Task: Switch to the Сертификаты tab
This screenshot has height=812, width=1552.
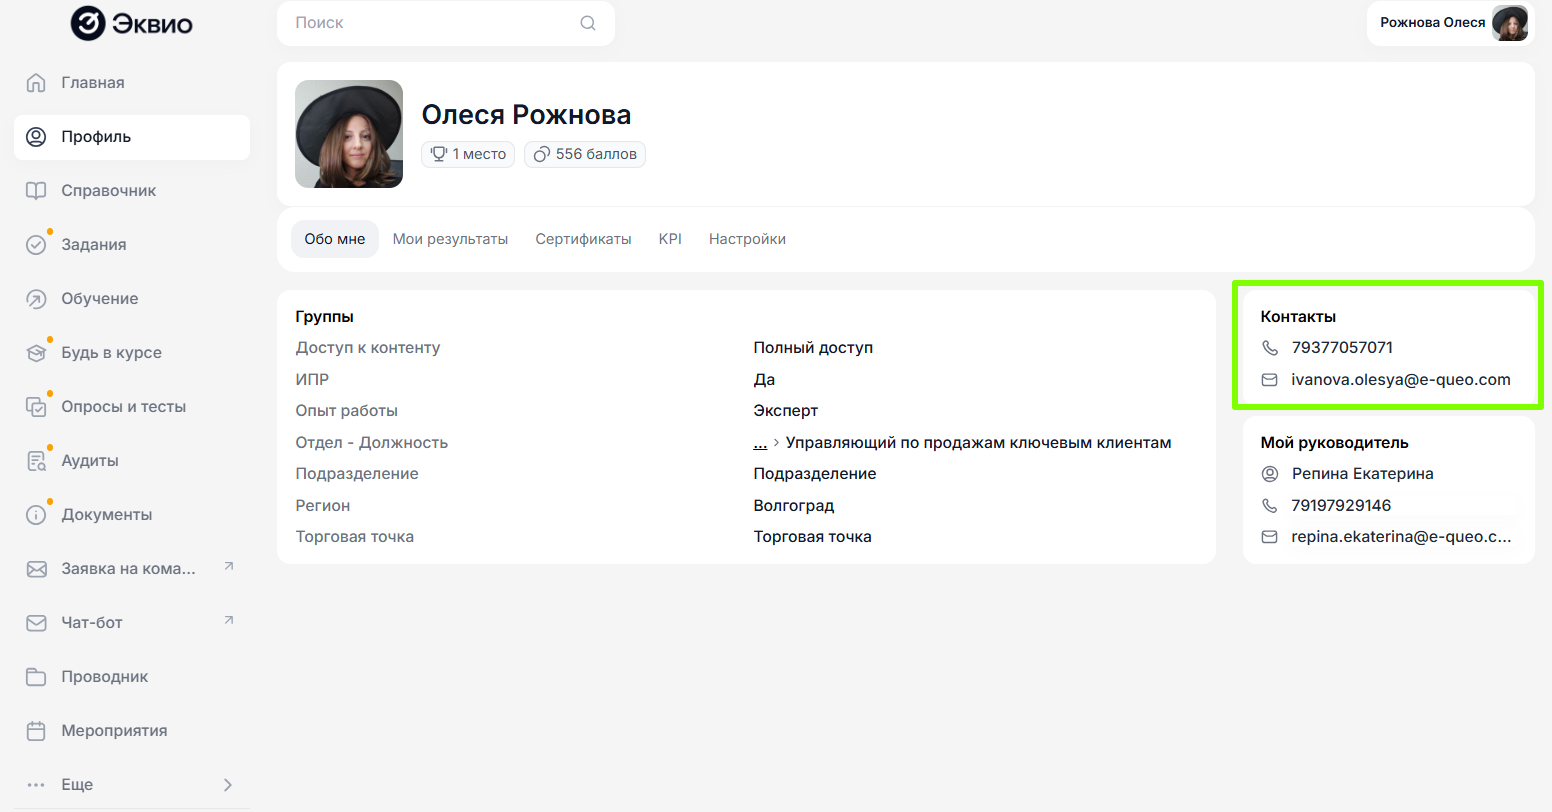Action: (583, 239)
